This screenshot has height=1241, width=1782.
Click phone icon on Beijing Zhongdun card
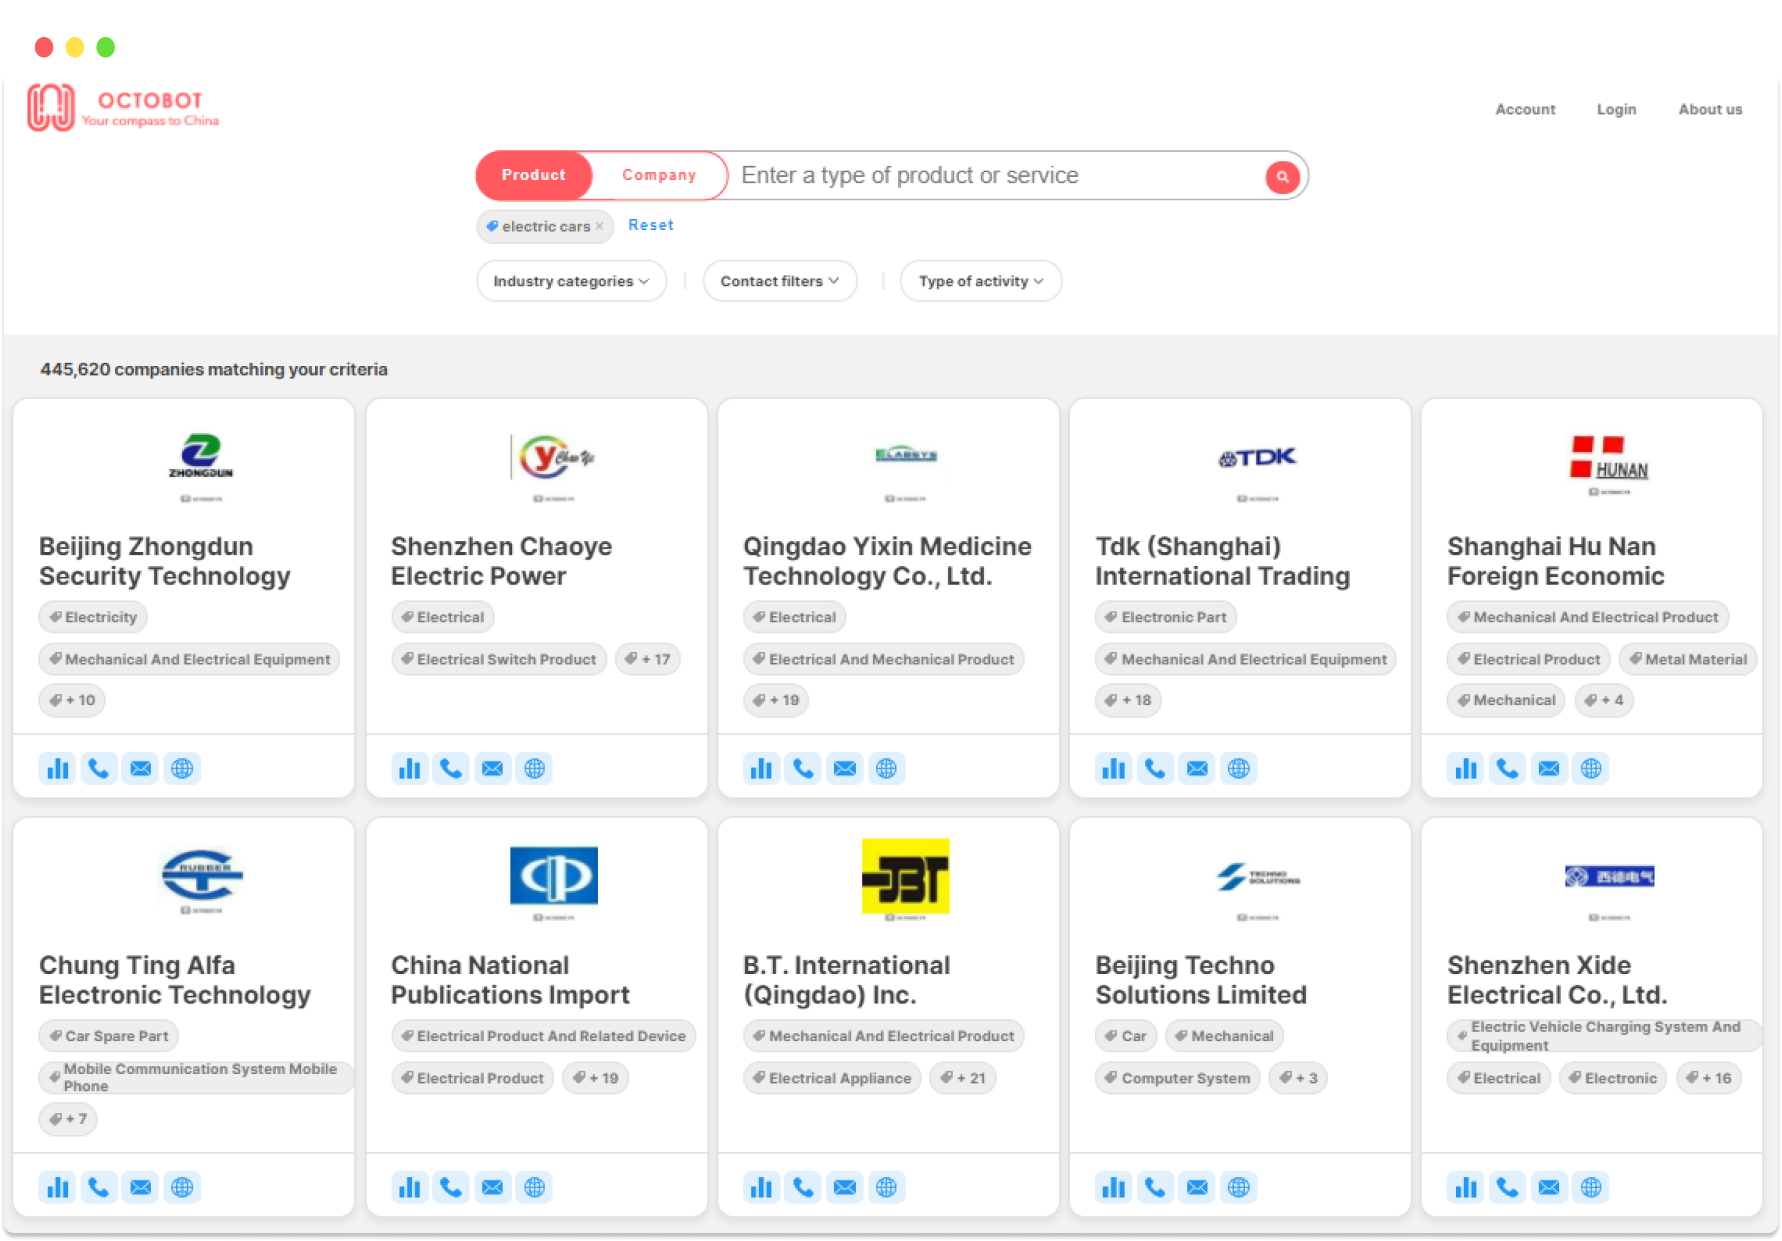point(99,768)
